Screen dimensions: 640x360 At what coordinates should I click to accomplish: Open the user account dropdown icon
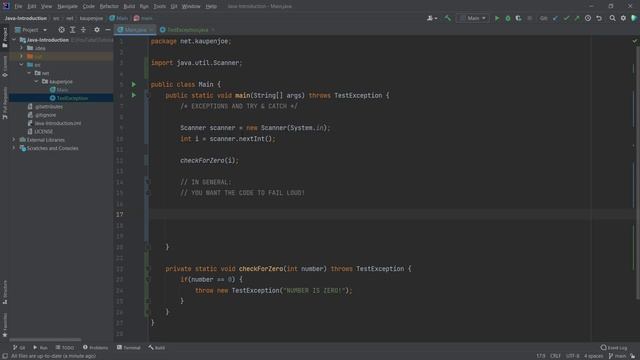(432, 18)
